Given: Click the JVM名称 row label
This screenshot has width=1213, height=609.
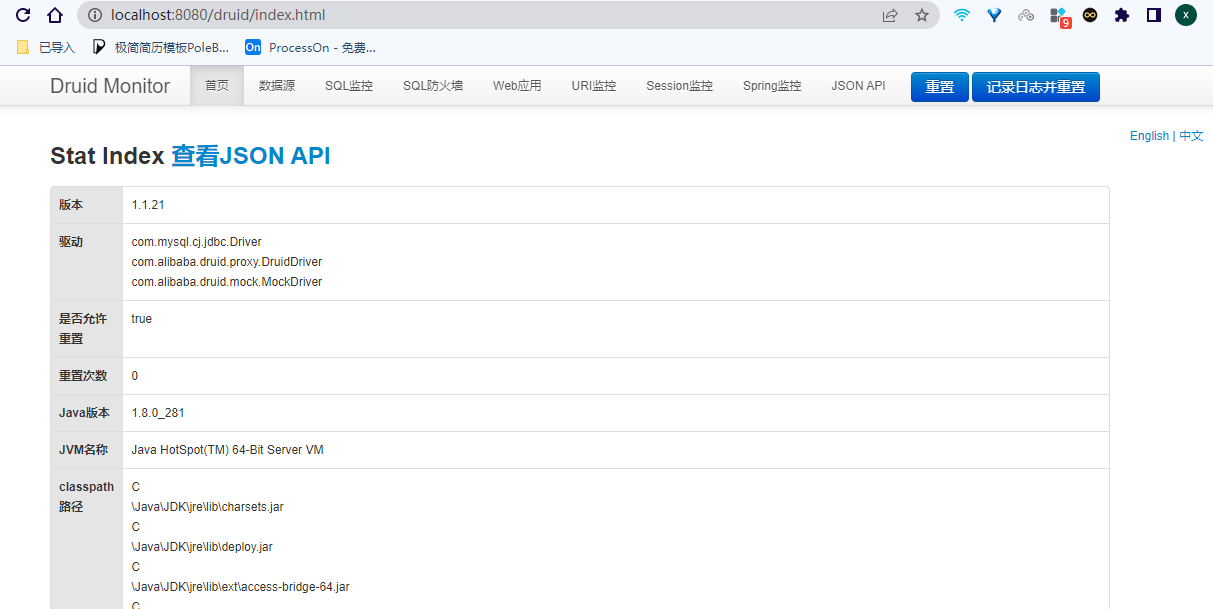Looking at the screenshot, I should click(x=83, y=450).
